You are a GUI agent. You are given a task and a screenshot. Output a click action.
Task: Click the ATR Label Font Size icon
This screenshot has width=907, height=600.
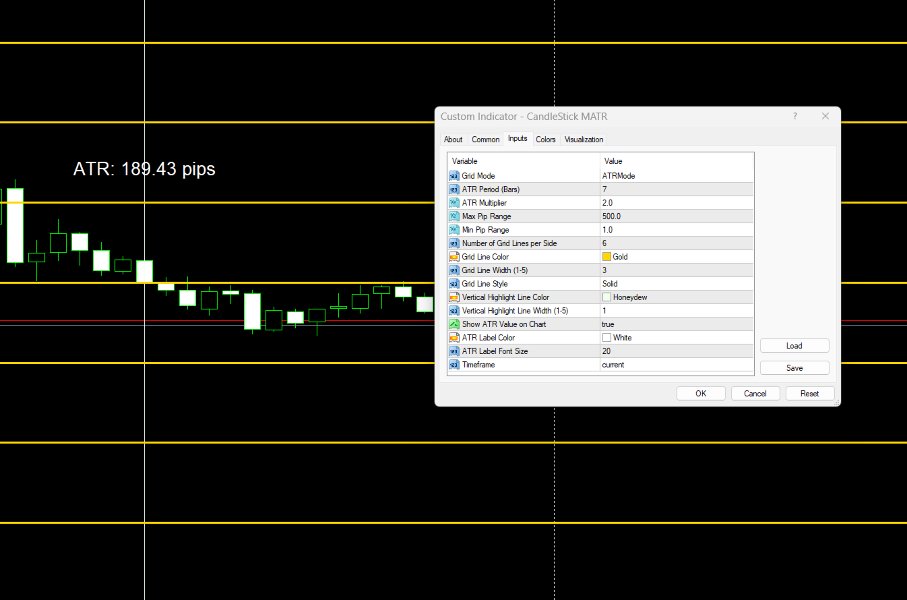coord(454,350)
